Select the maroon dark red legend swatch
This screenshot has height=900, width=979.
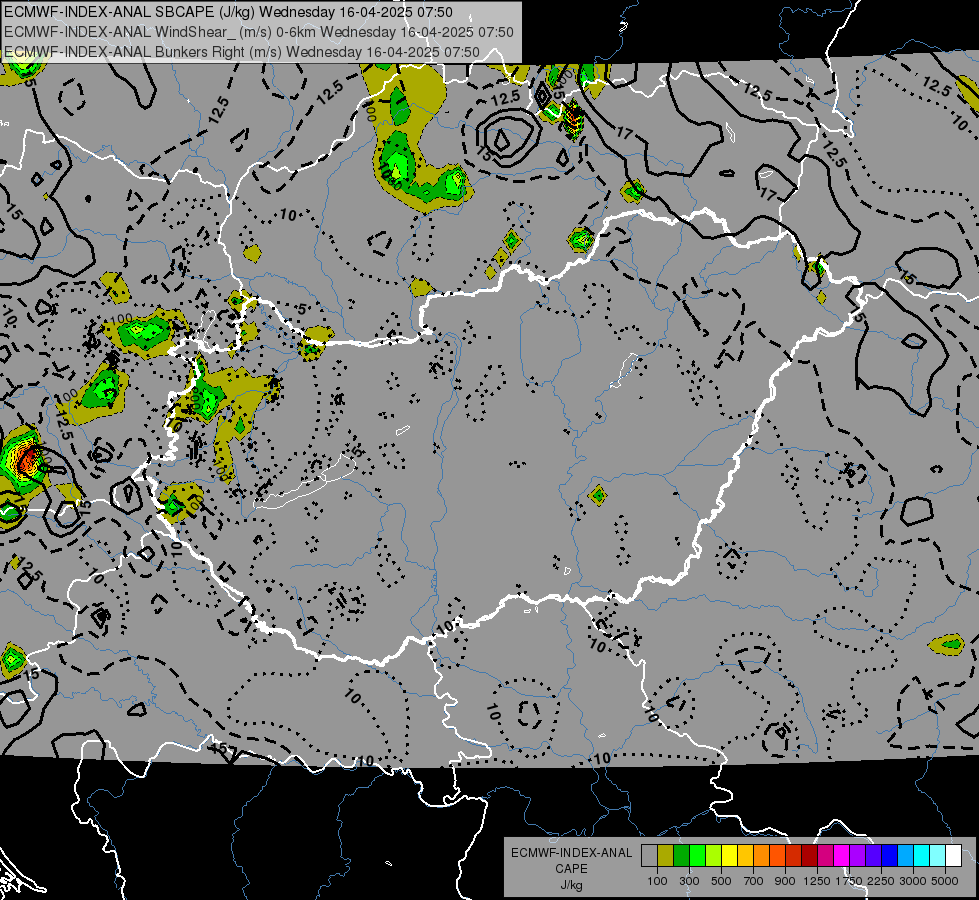809,856
